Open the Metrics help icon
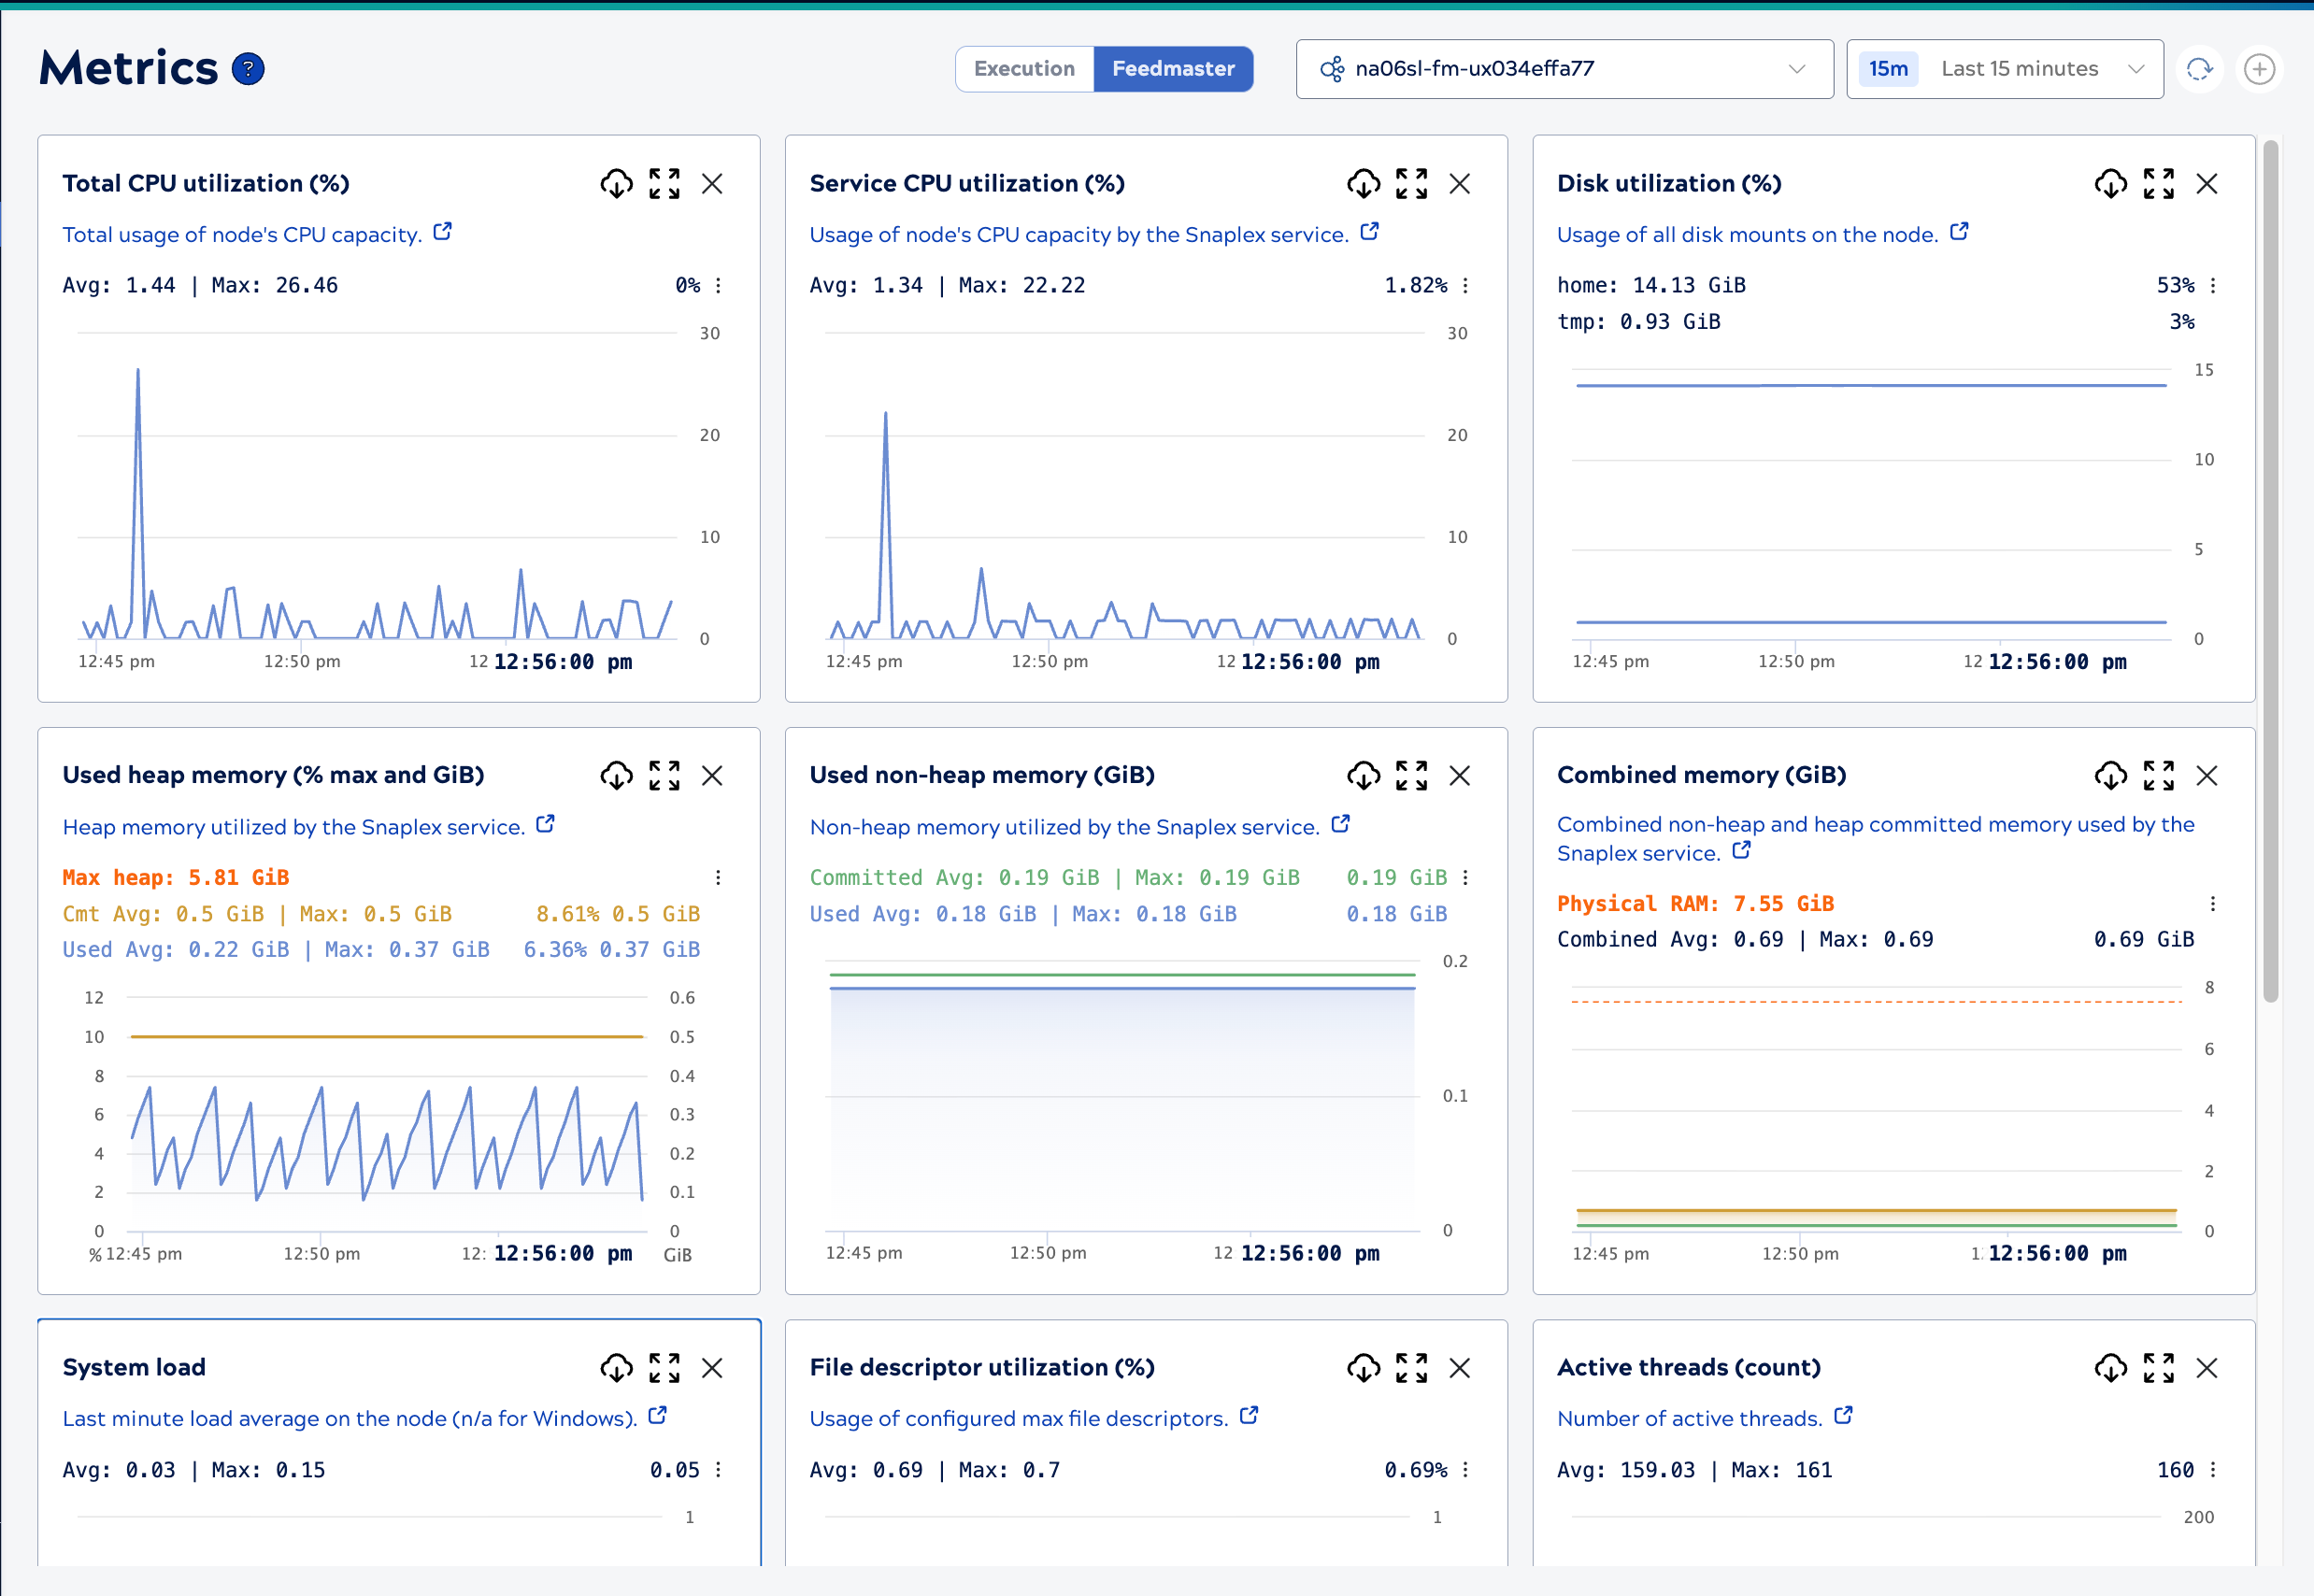Image resolution: width=2314 pixels, height=1596 pixels. 247,68
